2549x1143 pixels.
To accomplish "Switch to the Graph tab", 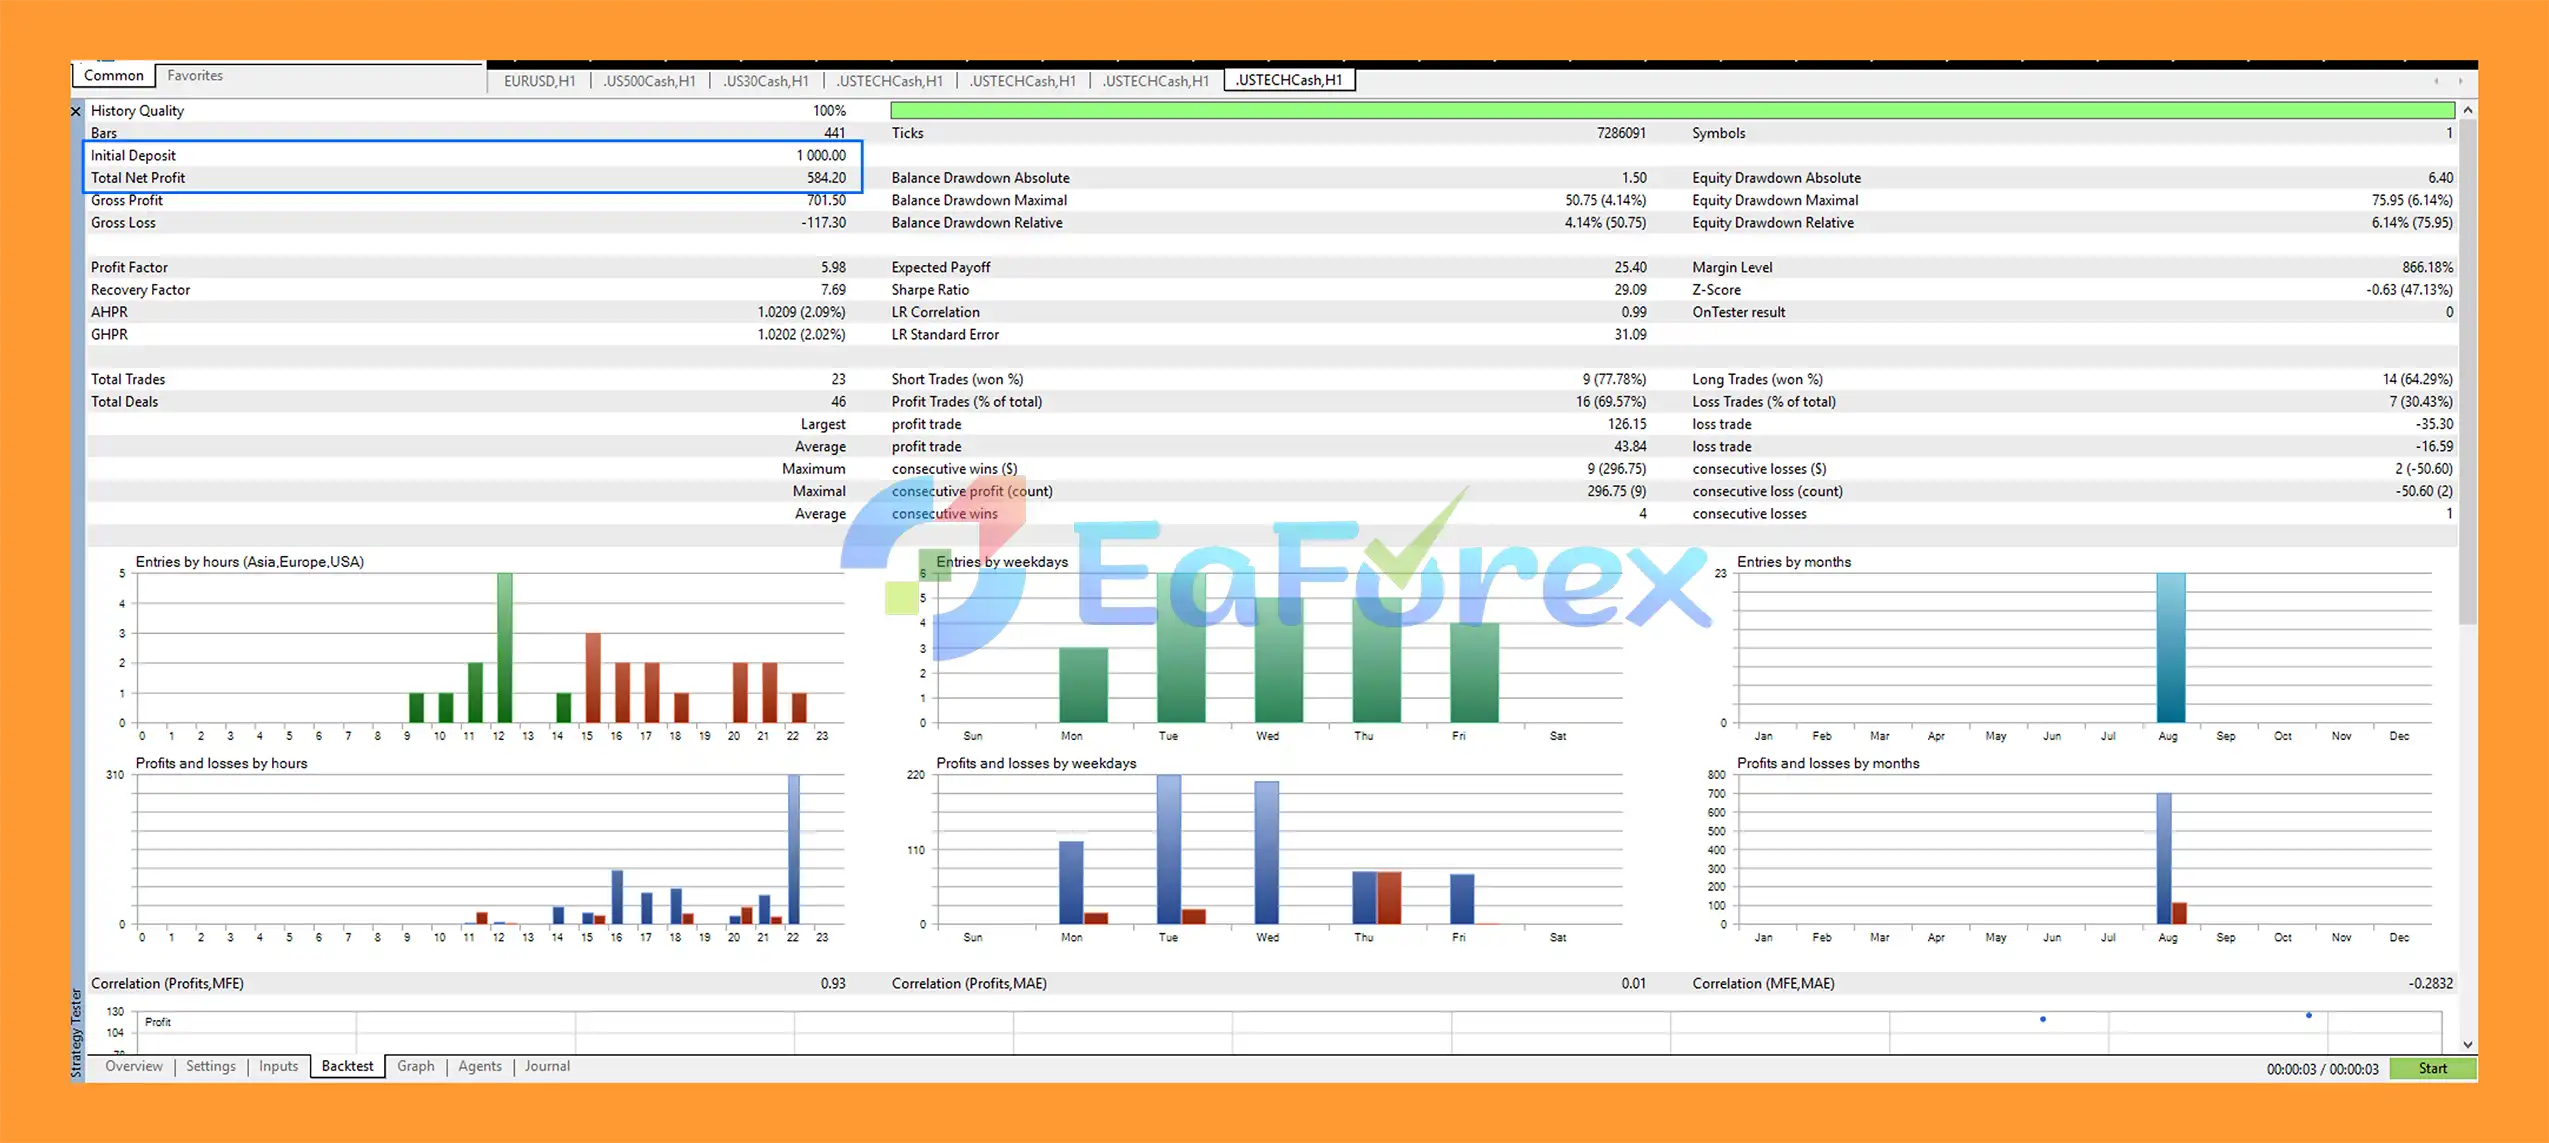I will (x=415, y=1066).
